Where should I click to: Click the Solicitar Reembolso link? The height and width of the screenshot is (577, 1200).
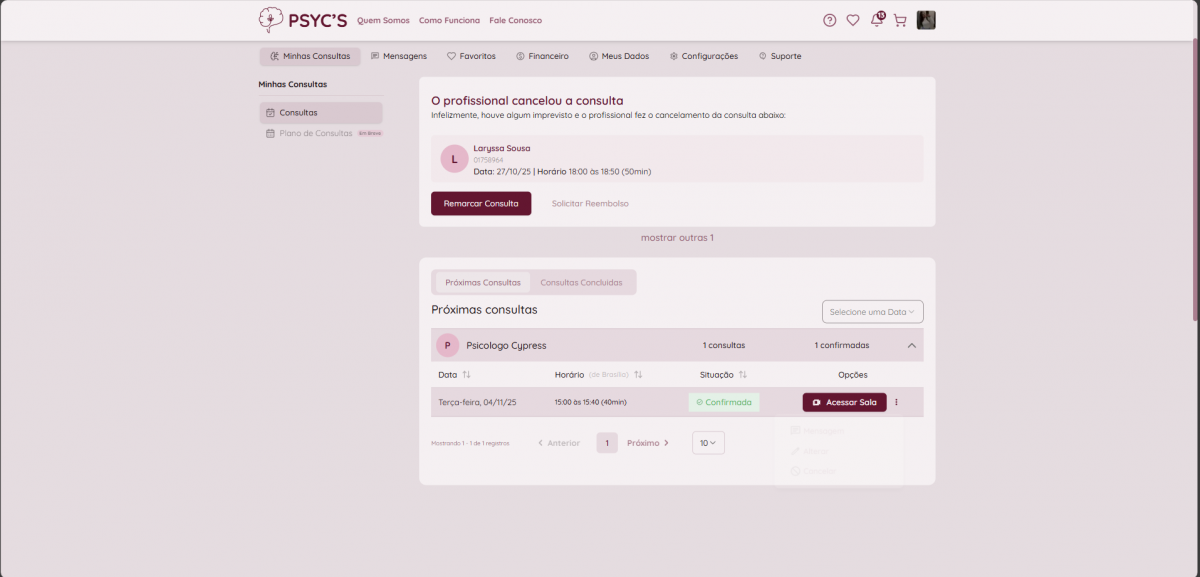(590, 203)
